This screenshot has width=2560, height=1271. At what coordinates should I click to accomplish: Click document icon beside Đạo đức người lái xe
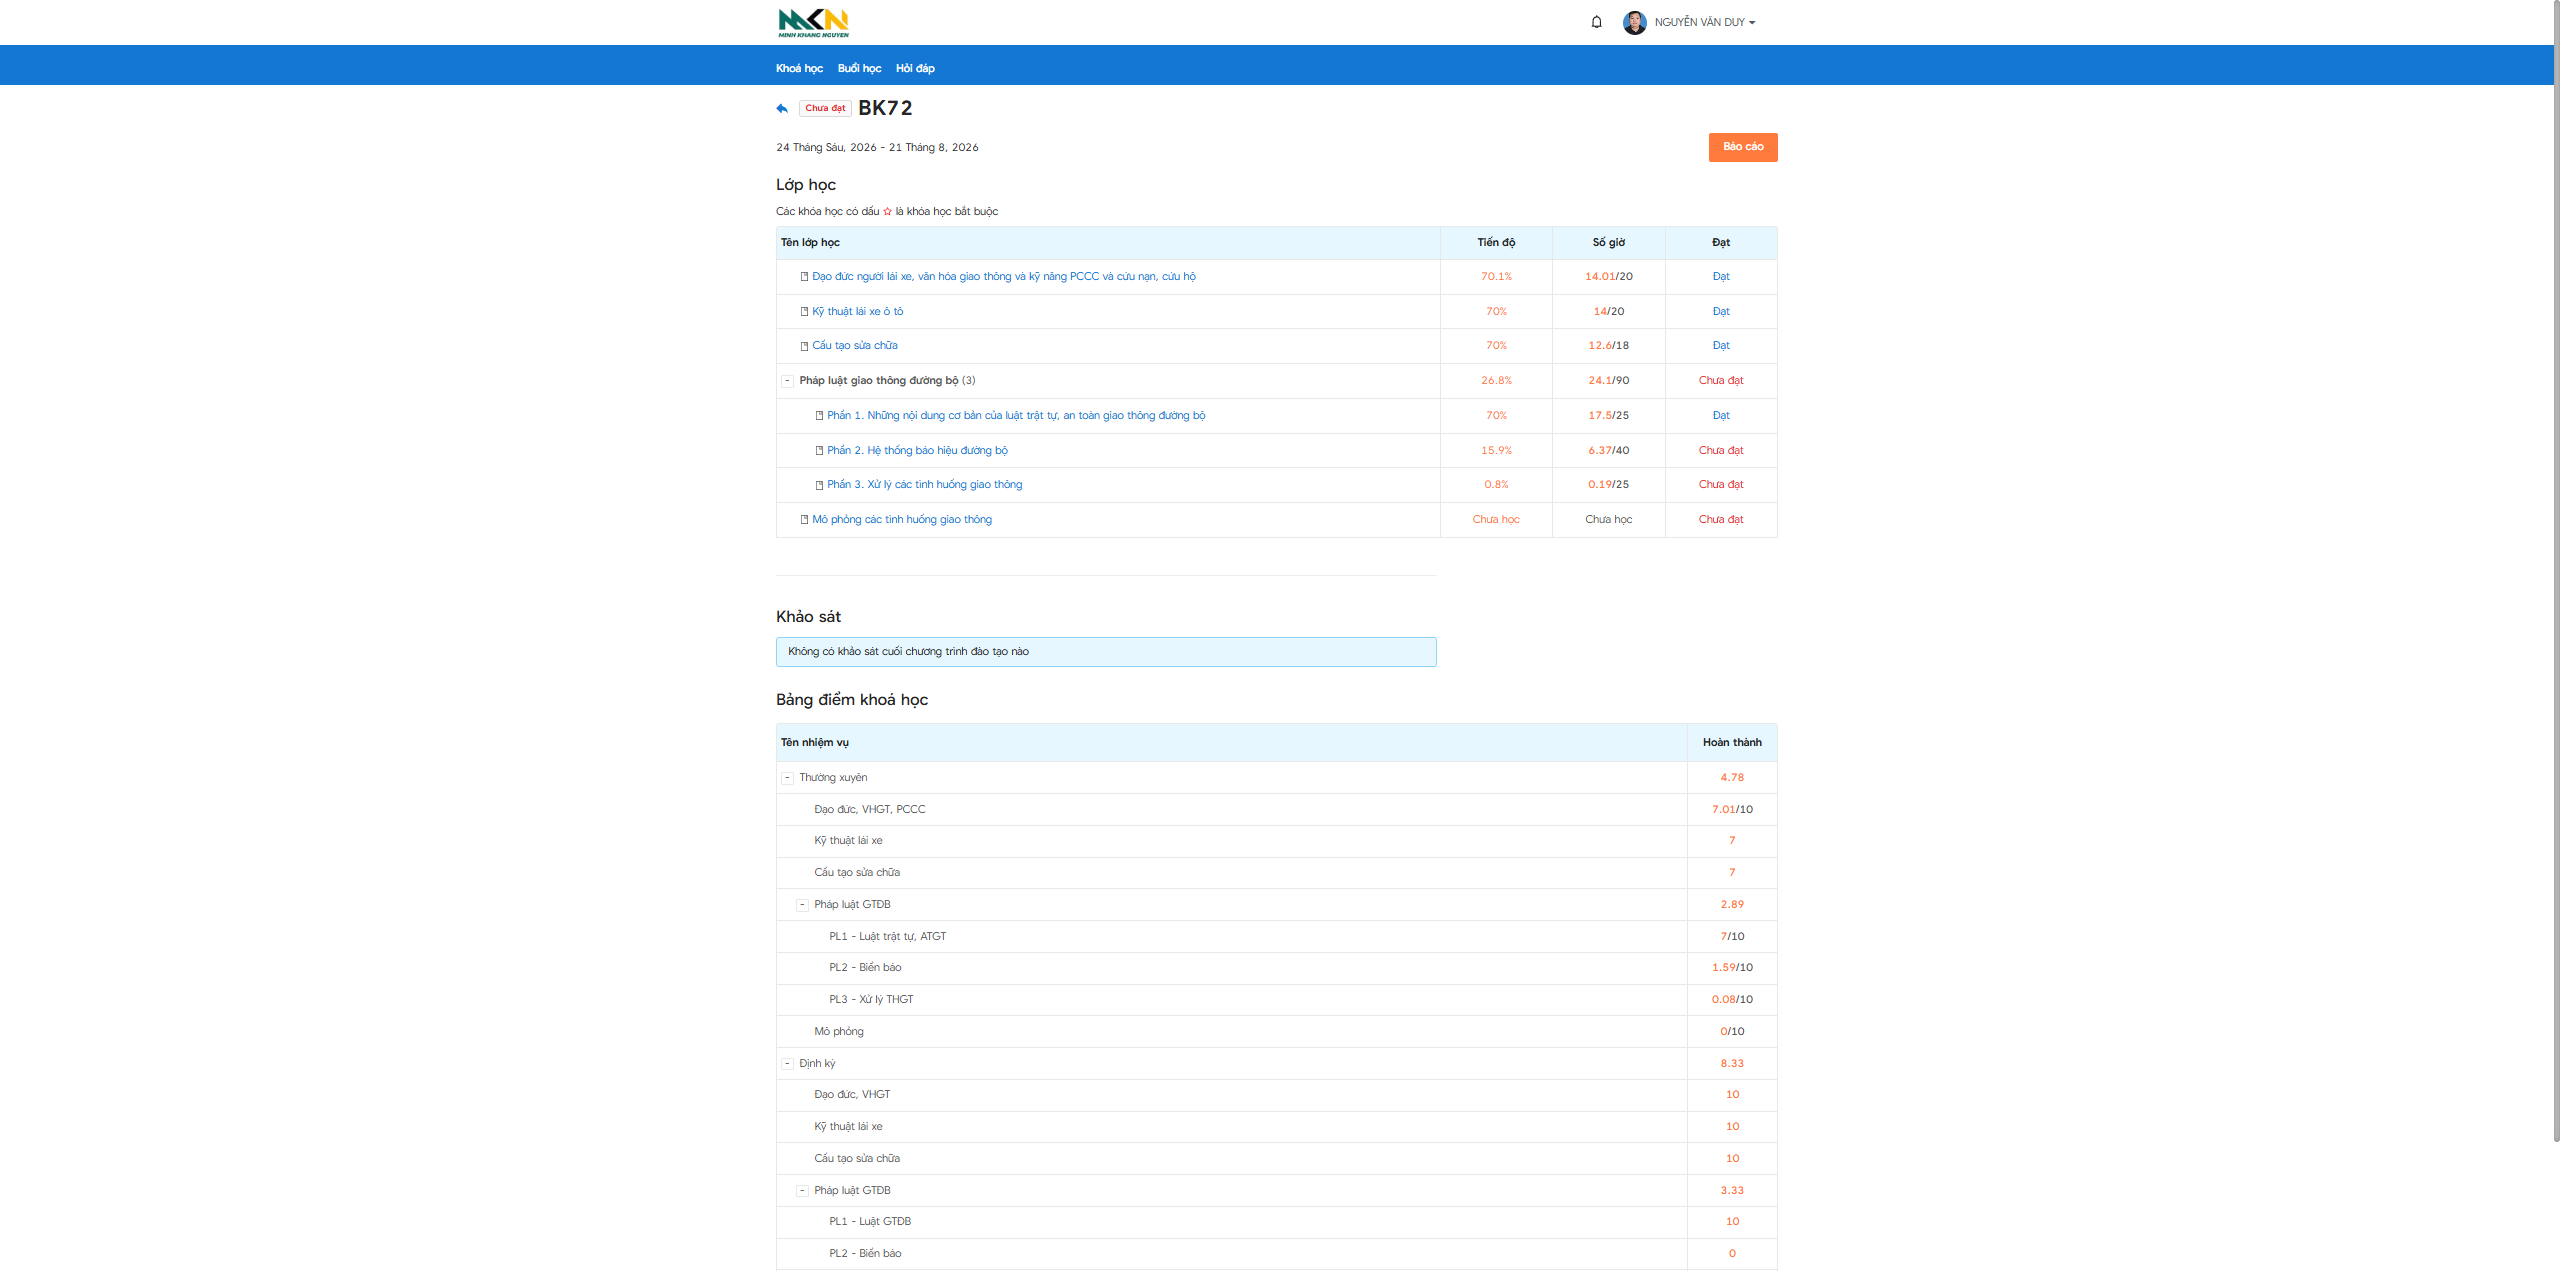[x=804, y=277]
